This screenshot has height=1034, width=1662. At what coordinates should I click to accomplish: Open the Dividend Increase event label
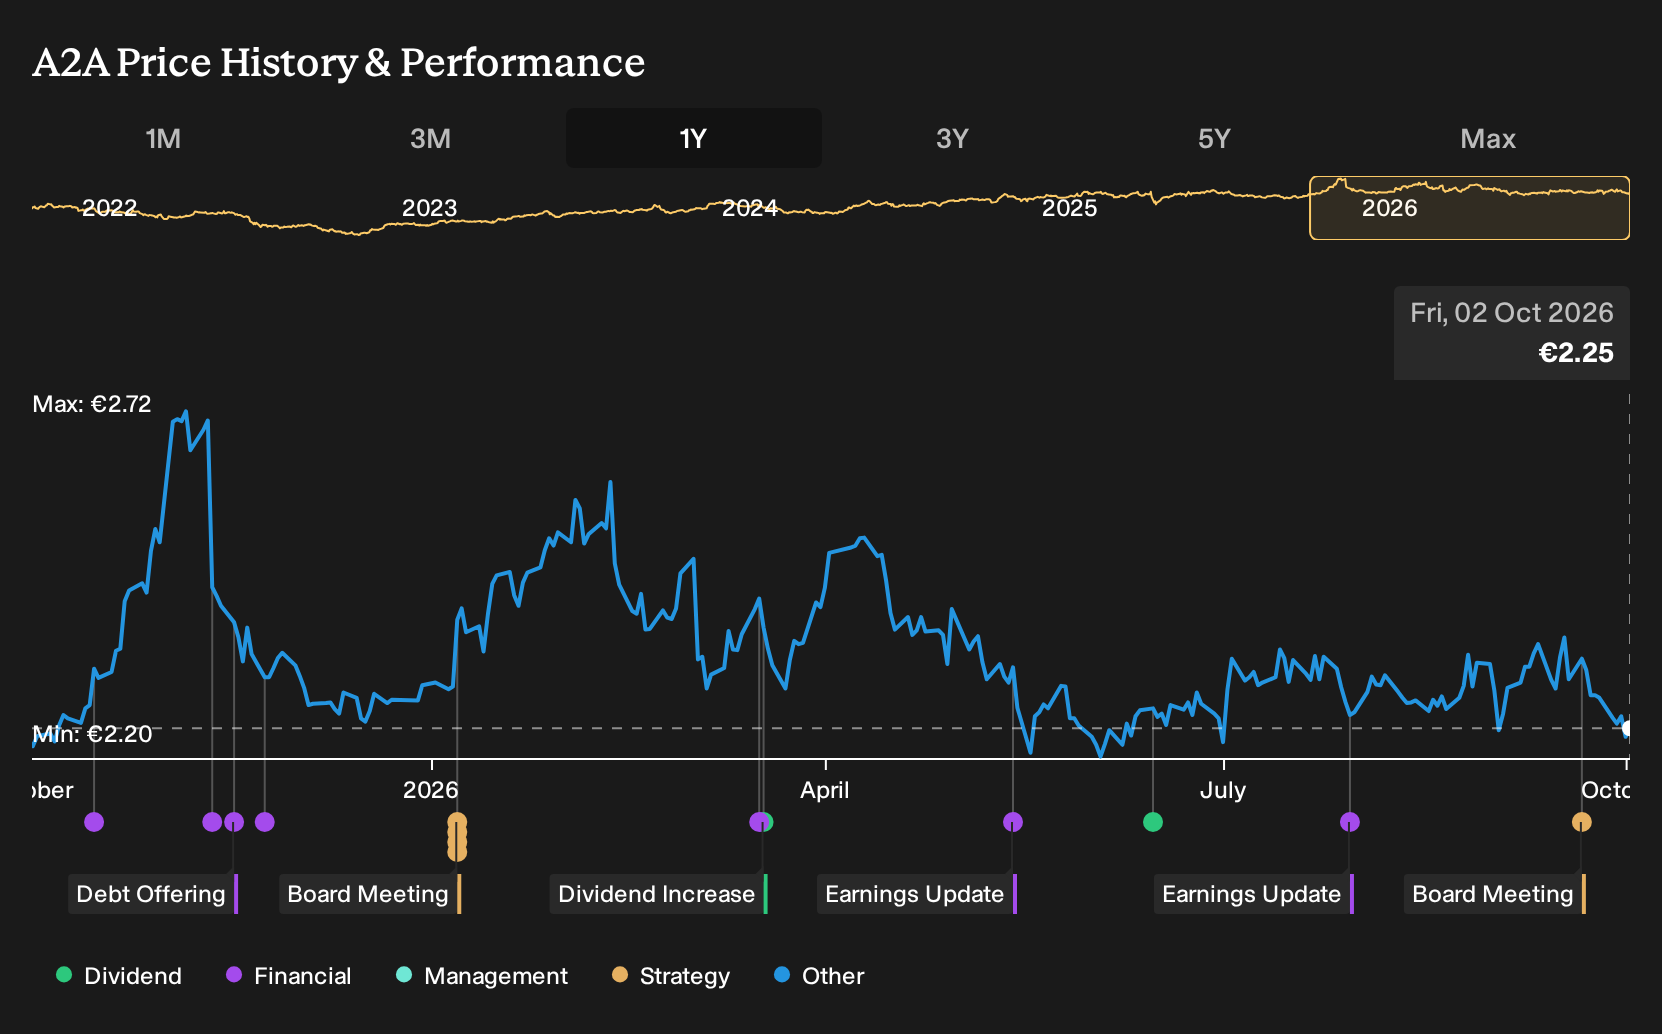coord(659,894)
